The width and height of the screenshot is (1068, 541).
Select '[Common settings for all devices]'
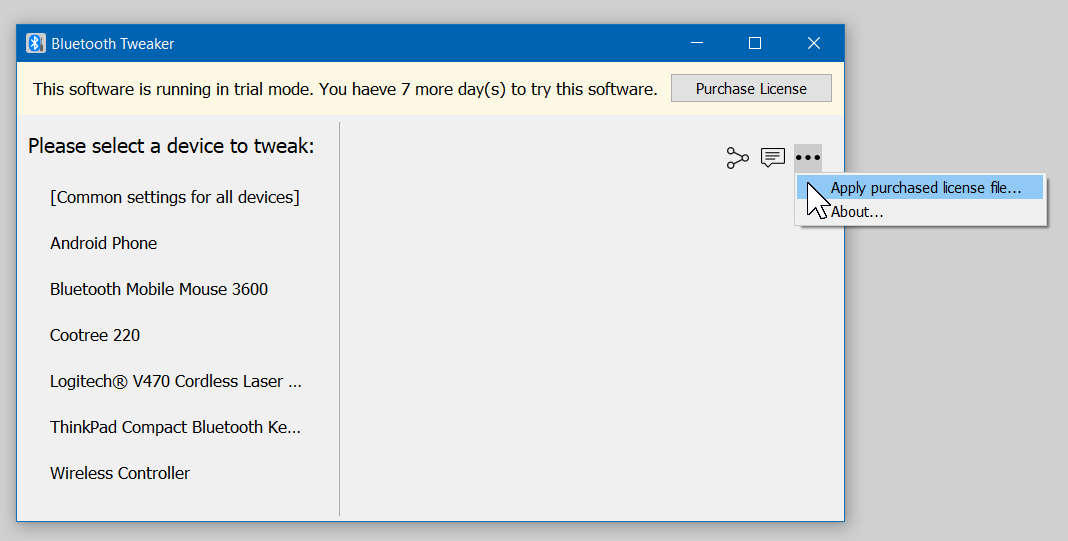point(175,197)
